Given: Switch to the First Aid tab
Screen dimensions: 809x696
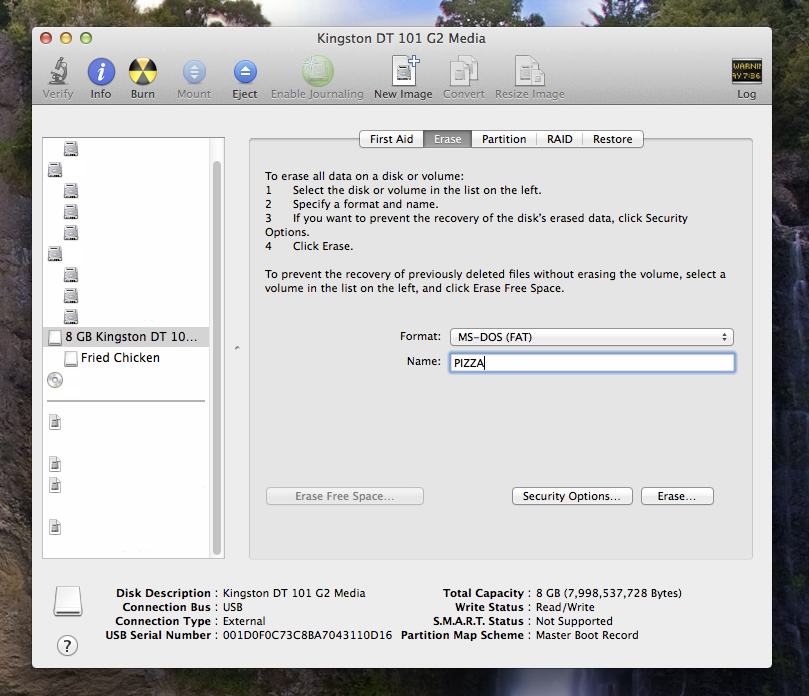Looking at the screenshot, I should pyautogui.click(x=391, y=139).
